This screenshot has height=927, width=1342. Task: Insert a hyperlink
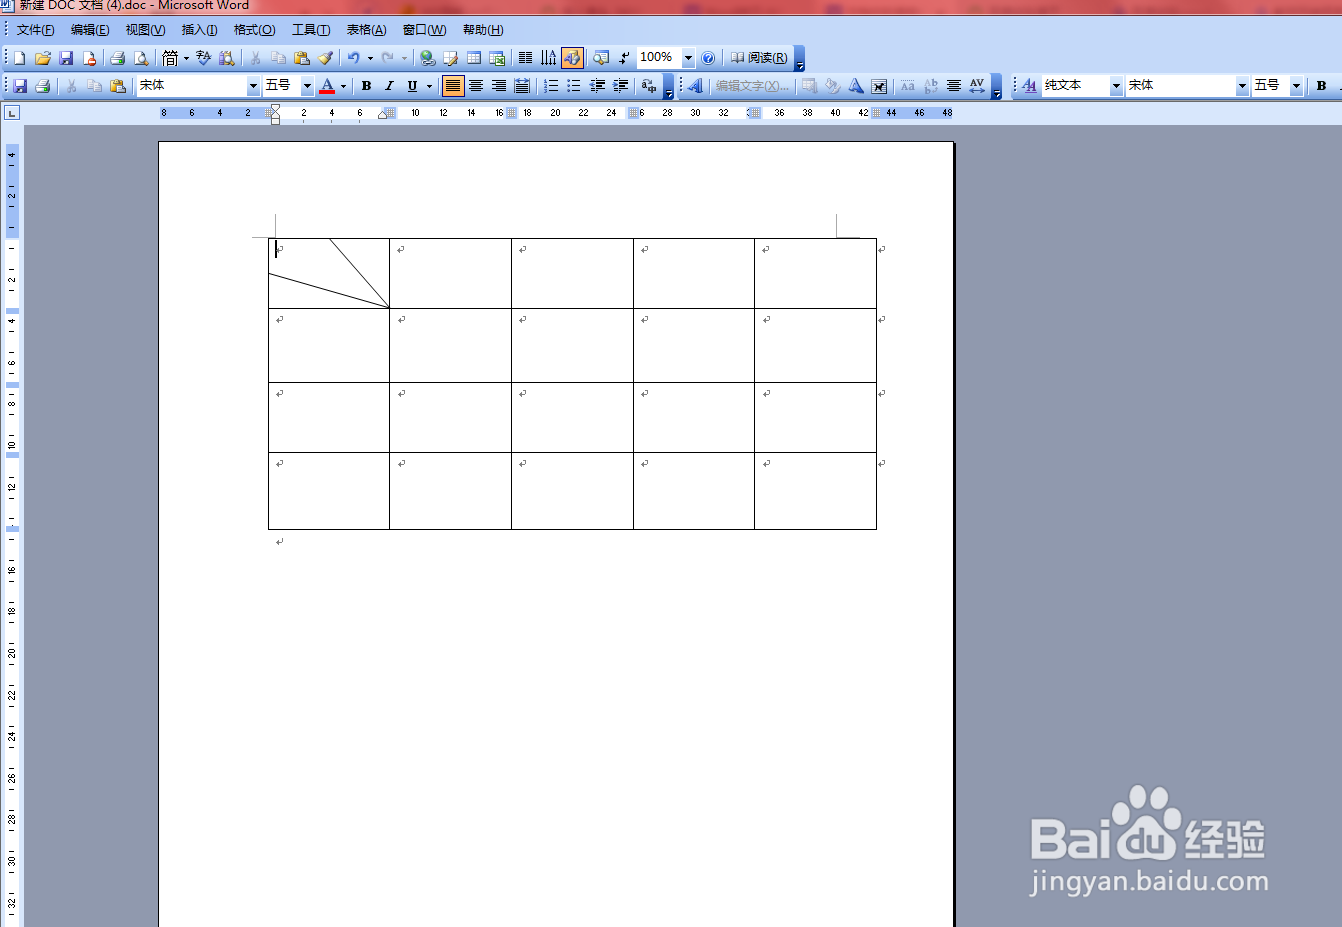427,58
